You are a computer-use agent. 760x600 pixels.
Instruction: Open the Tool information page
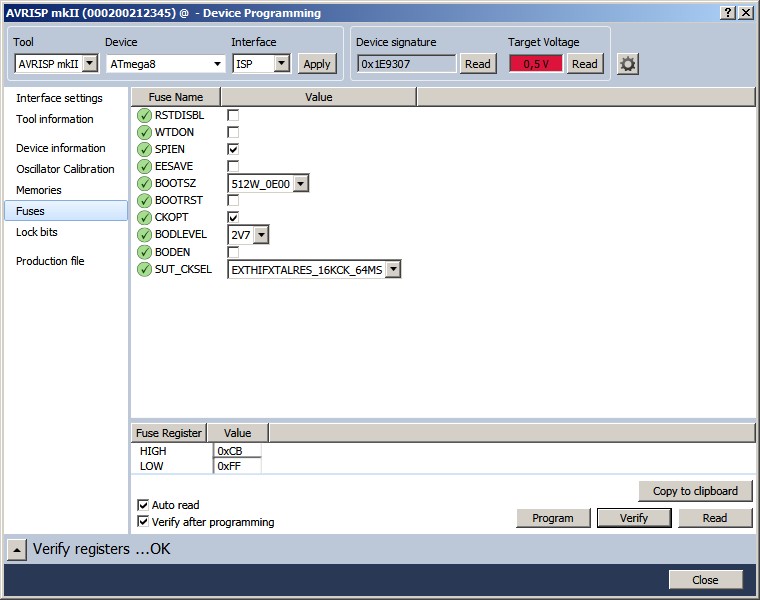(54, 119)
